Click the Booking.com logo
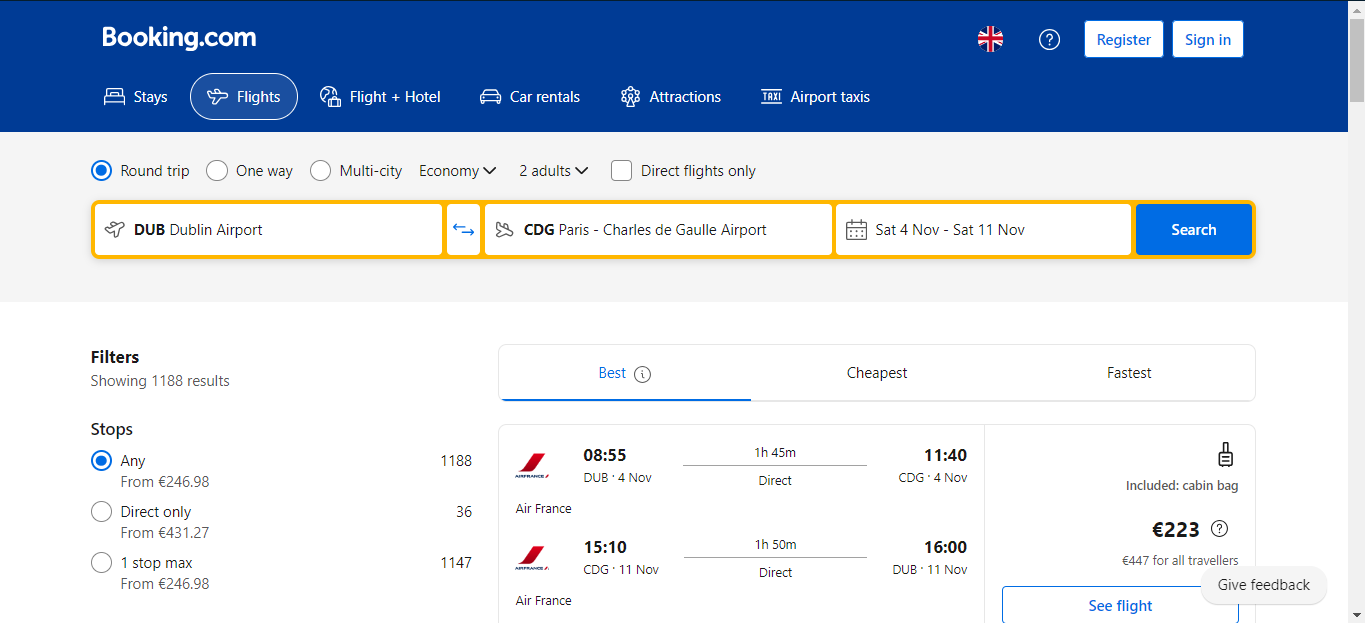The height and width of the screenshot is (623, 1365). point(179,38)
